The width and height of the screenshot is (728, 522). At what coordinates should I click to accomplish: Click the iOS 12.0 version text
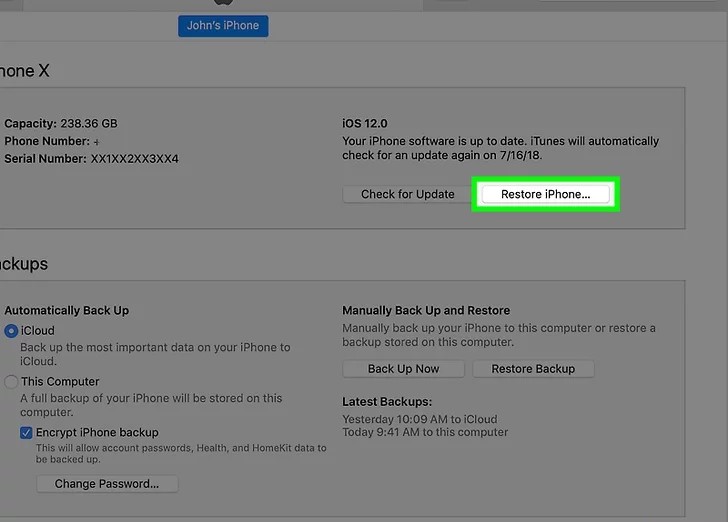(364, 124)
